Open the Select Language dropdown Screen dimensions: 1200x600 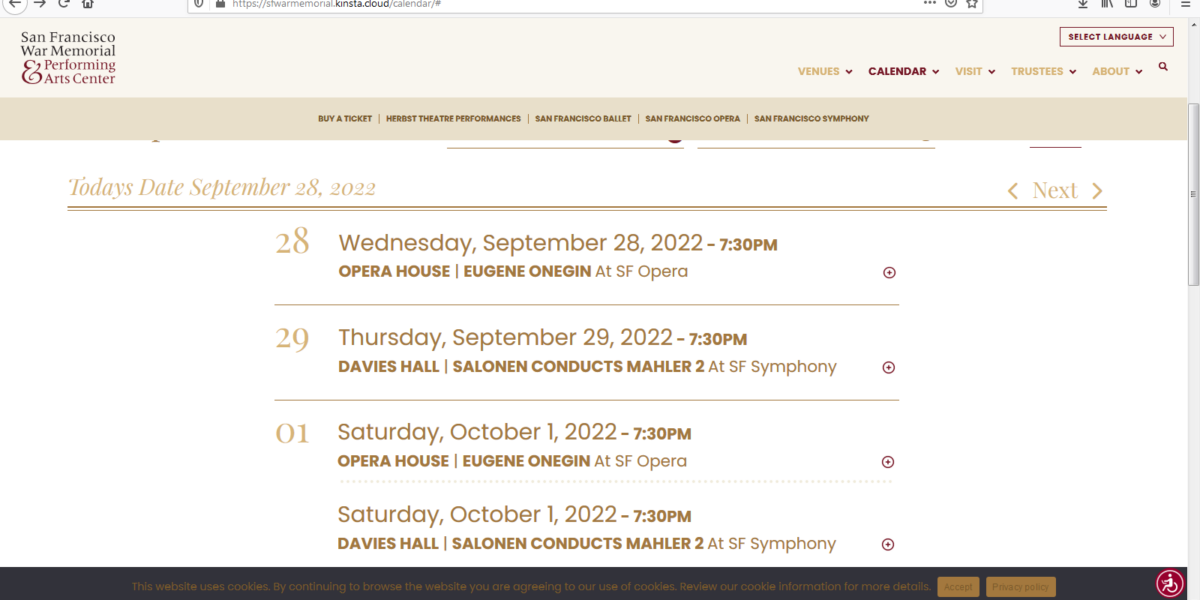click(x=1116, y=37)
